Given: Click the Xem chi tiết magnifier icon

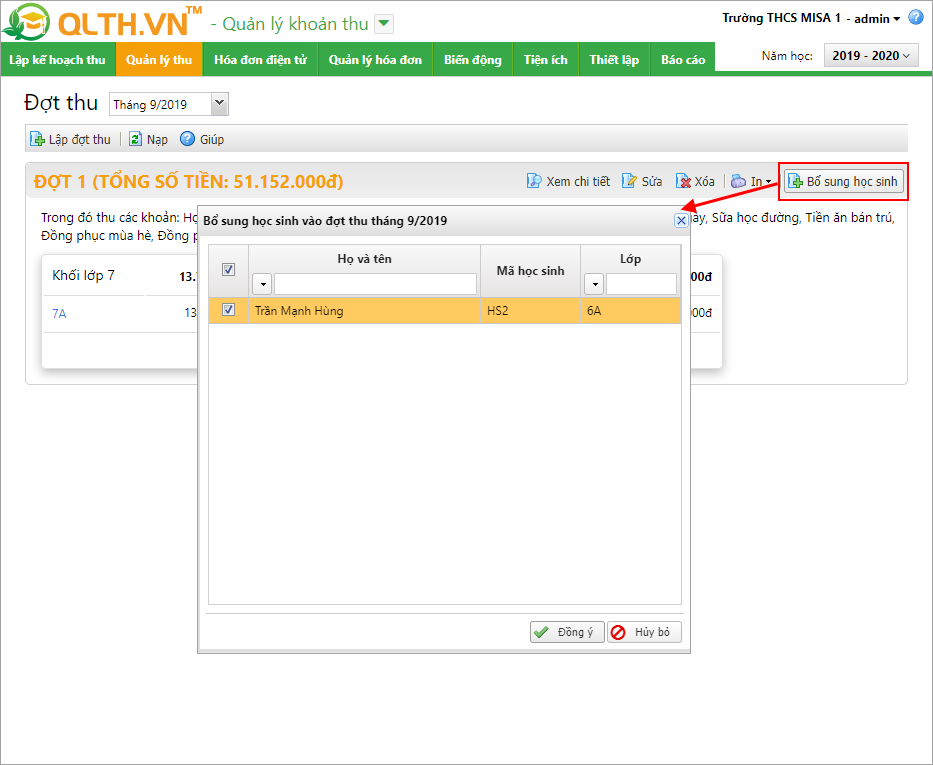Looking at the screenshot, I should point(534,181).
